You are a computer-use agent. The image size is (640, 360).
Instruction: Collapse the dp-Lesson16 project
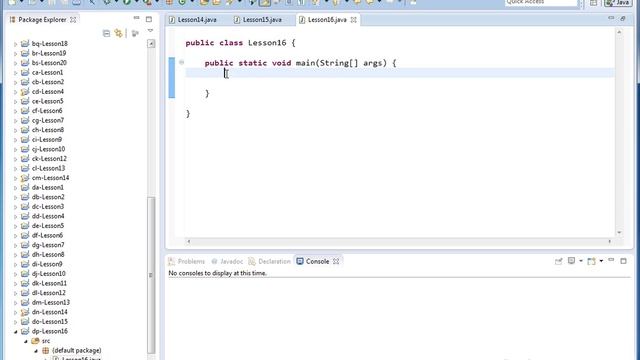16,331
